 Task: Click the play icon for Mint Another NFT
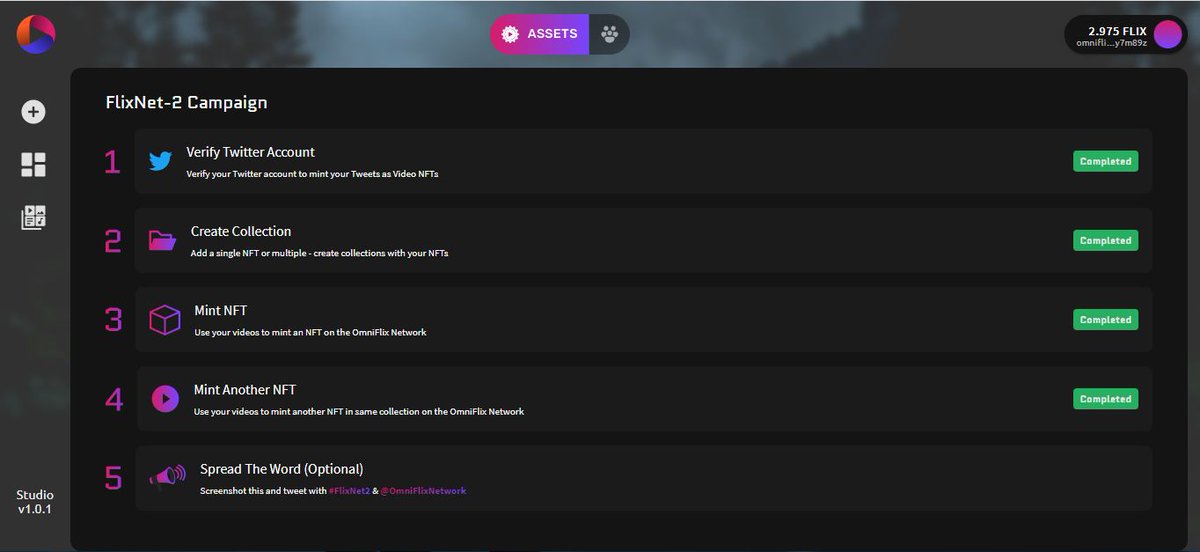tap(165, 399)
